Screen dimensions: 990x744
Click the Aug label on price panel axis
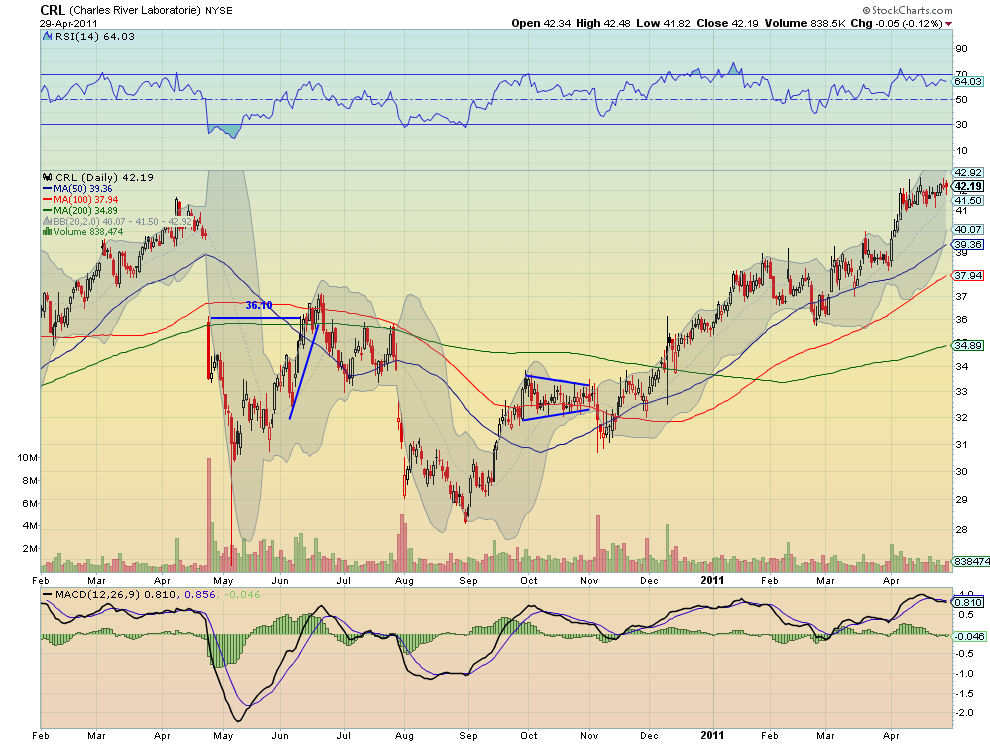[404, 580]
